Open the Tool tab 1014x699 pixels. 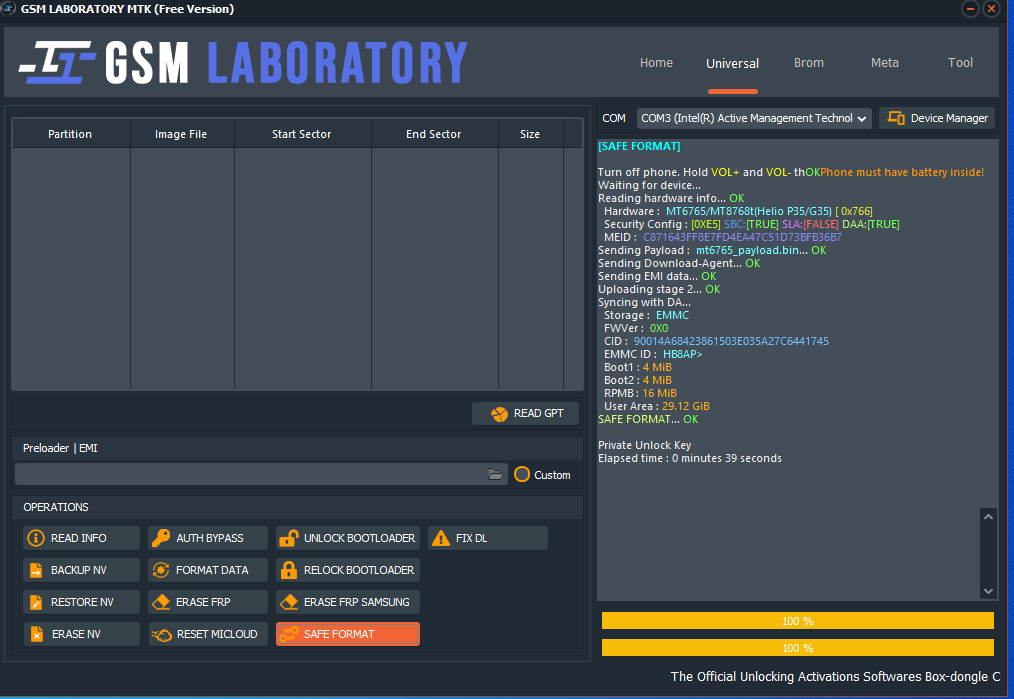(x=960, y=63)
